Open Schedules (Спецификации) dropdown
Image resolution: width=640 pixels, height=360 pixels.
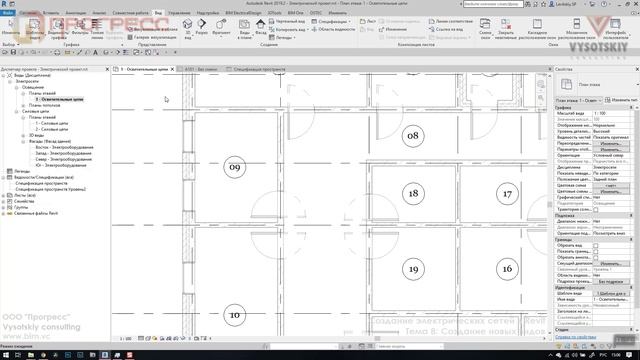point(331,21)
